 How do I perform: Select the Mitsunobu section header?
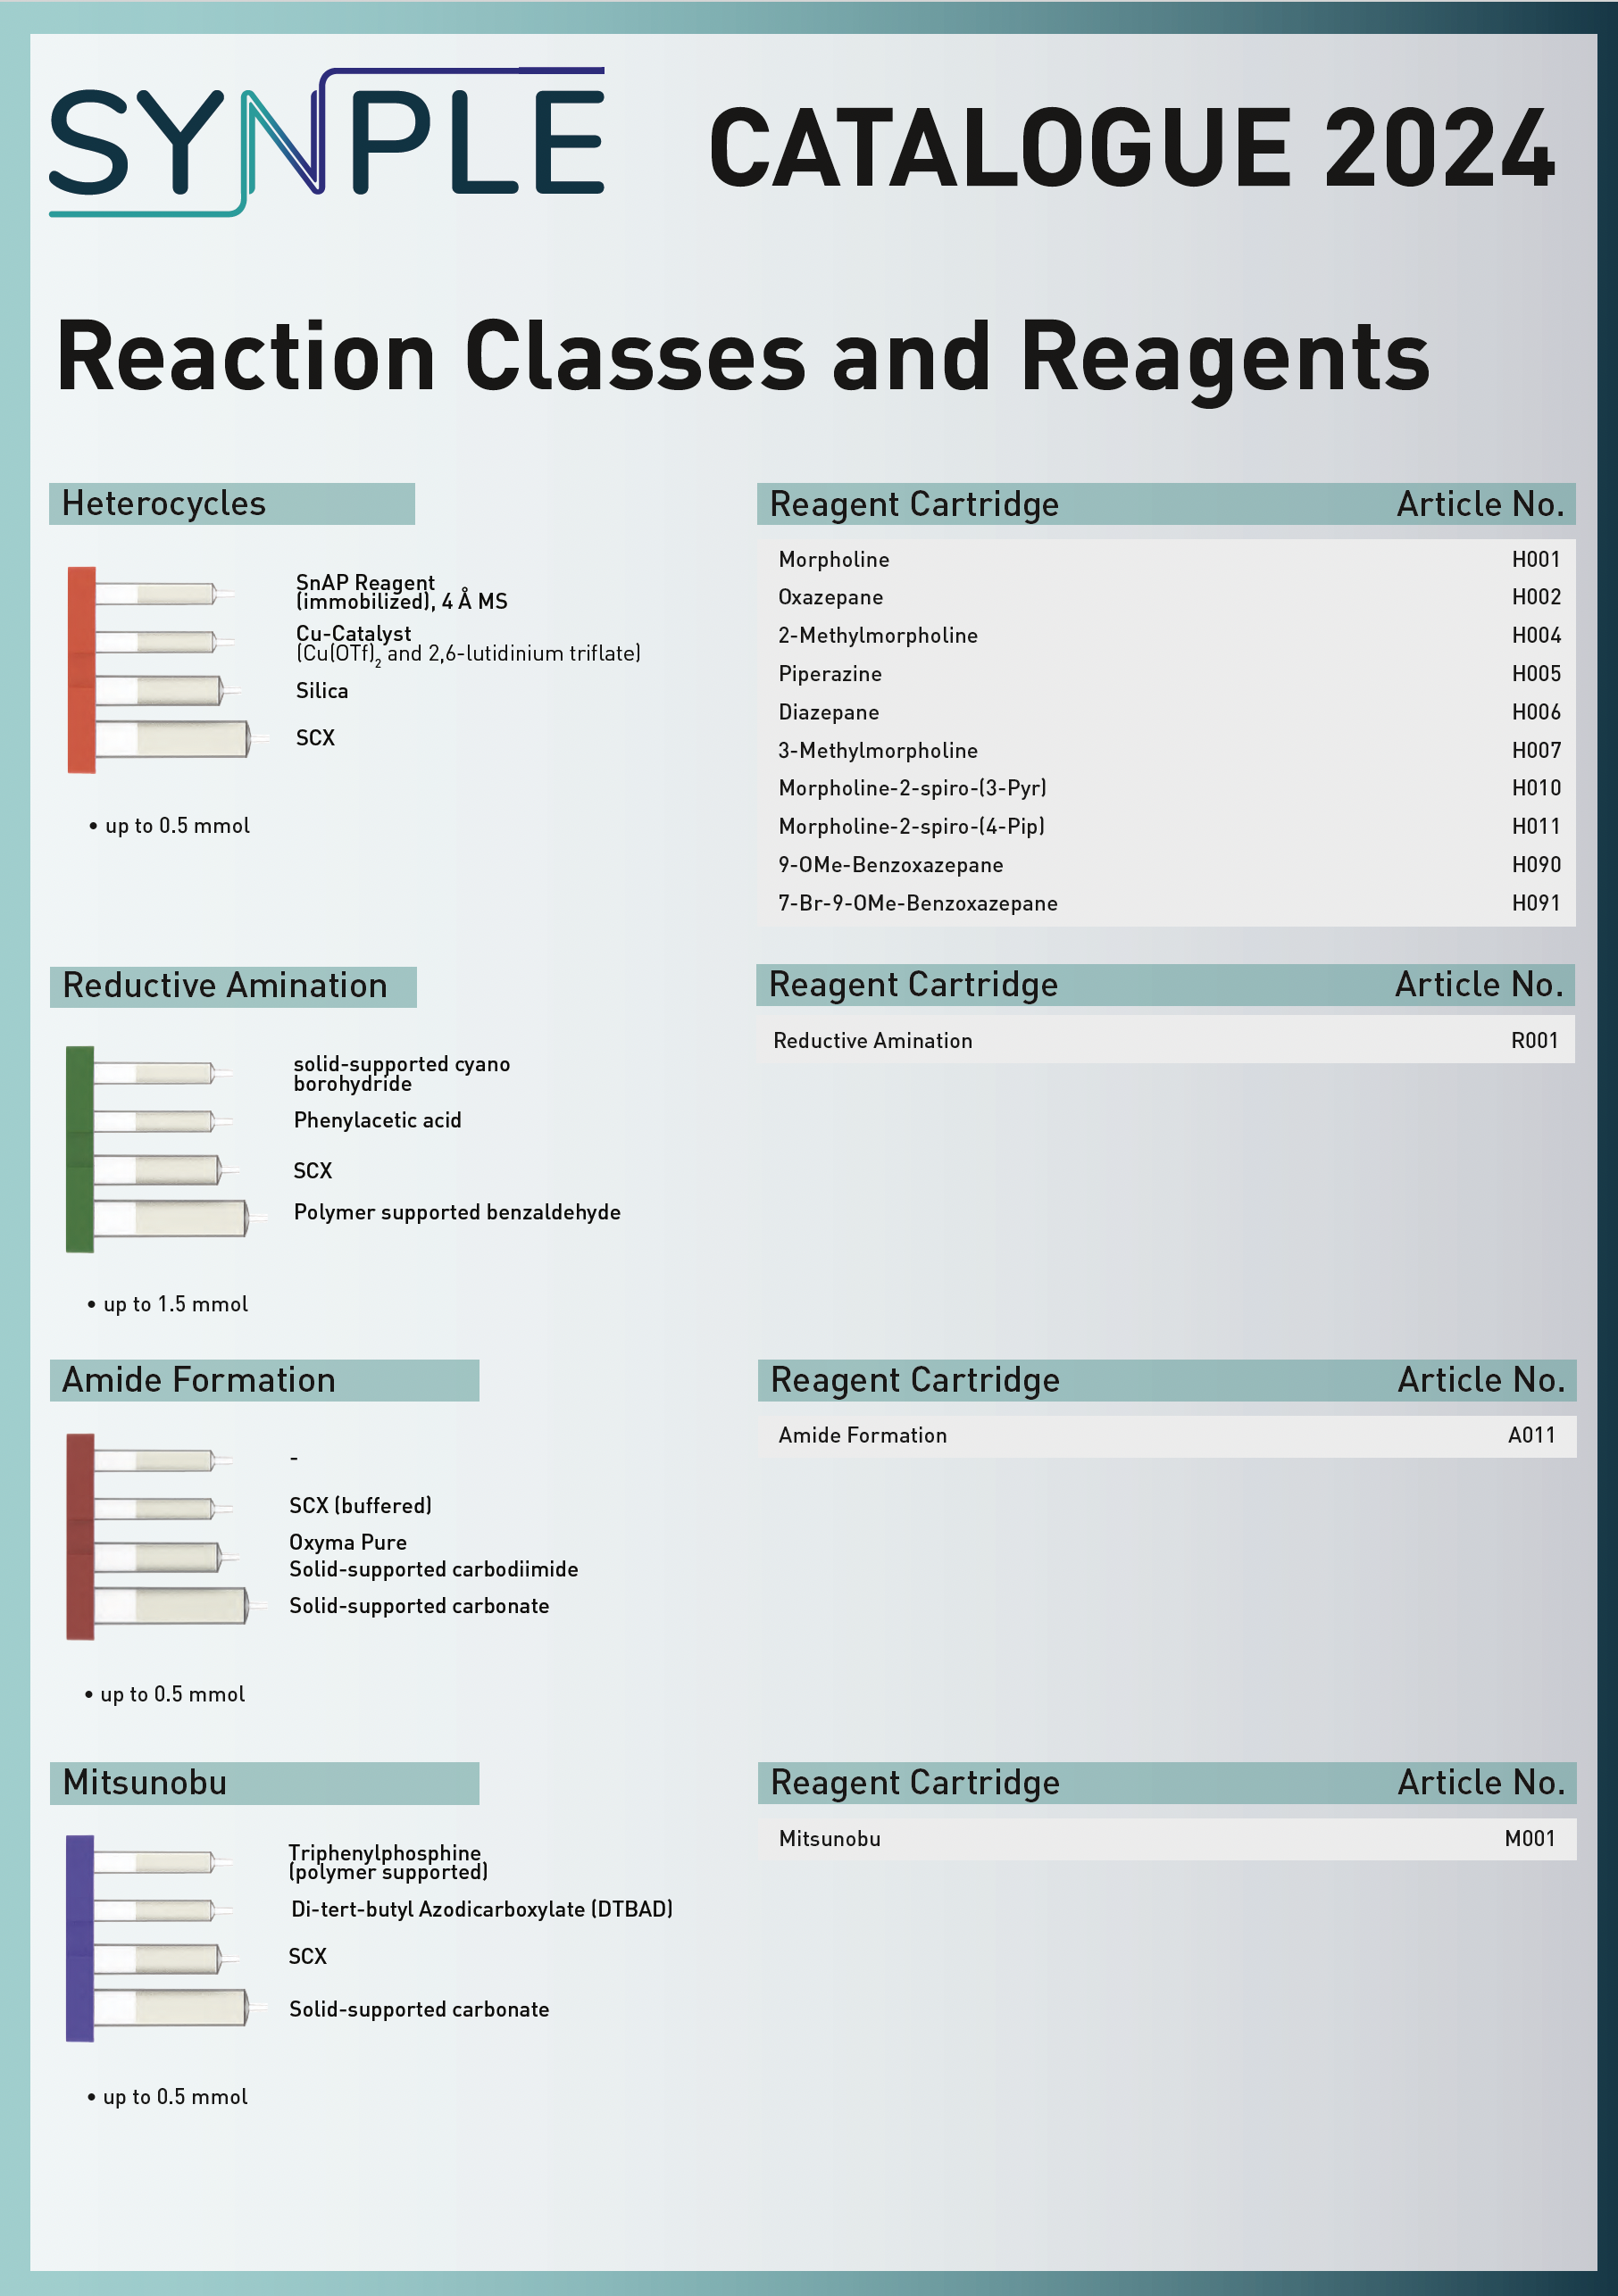click(264, 1783)
